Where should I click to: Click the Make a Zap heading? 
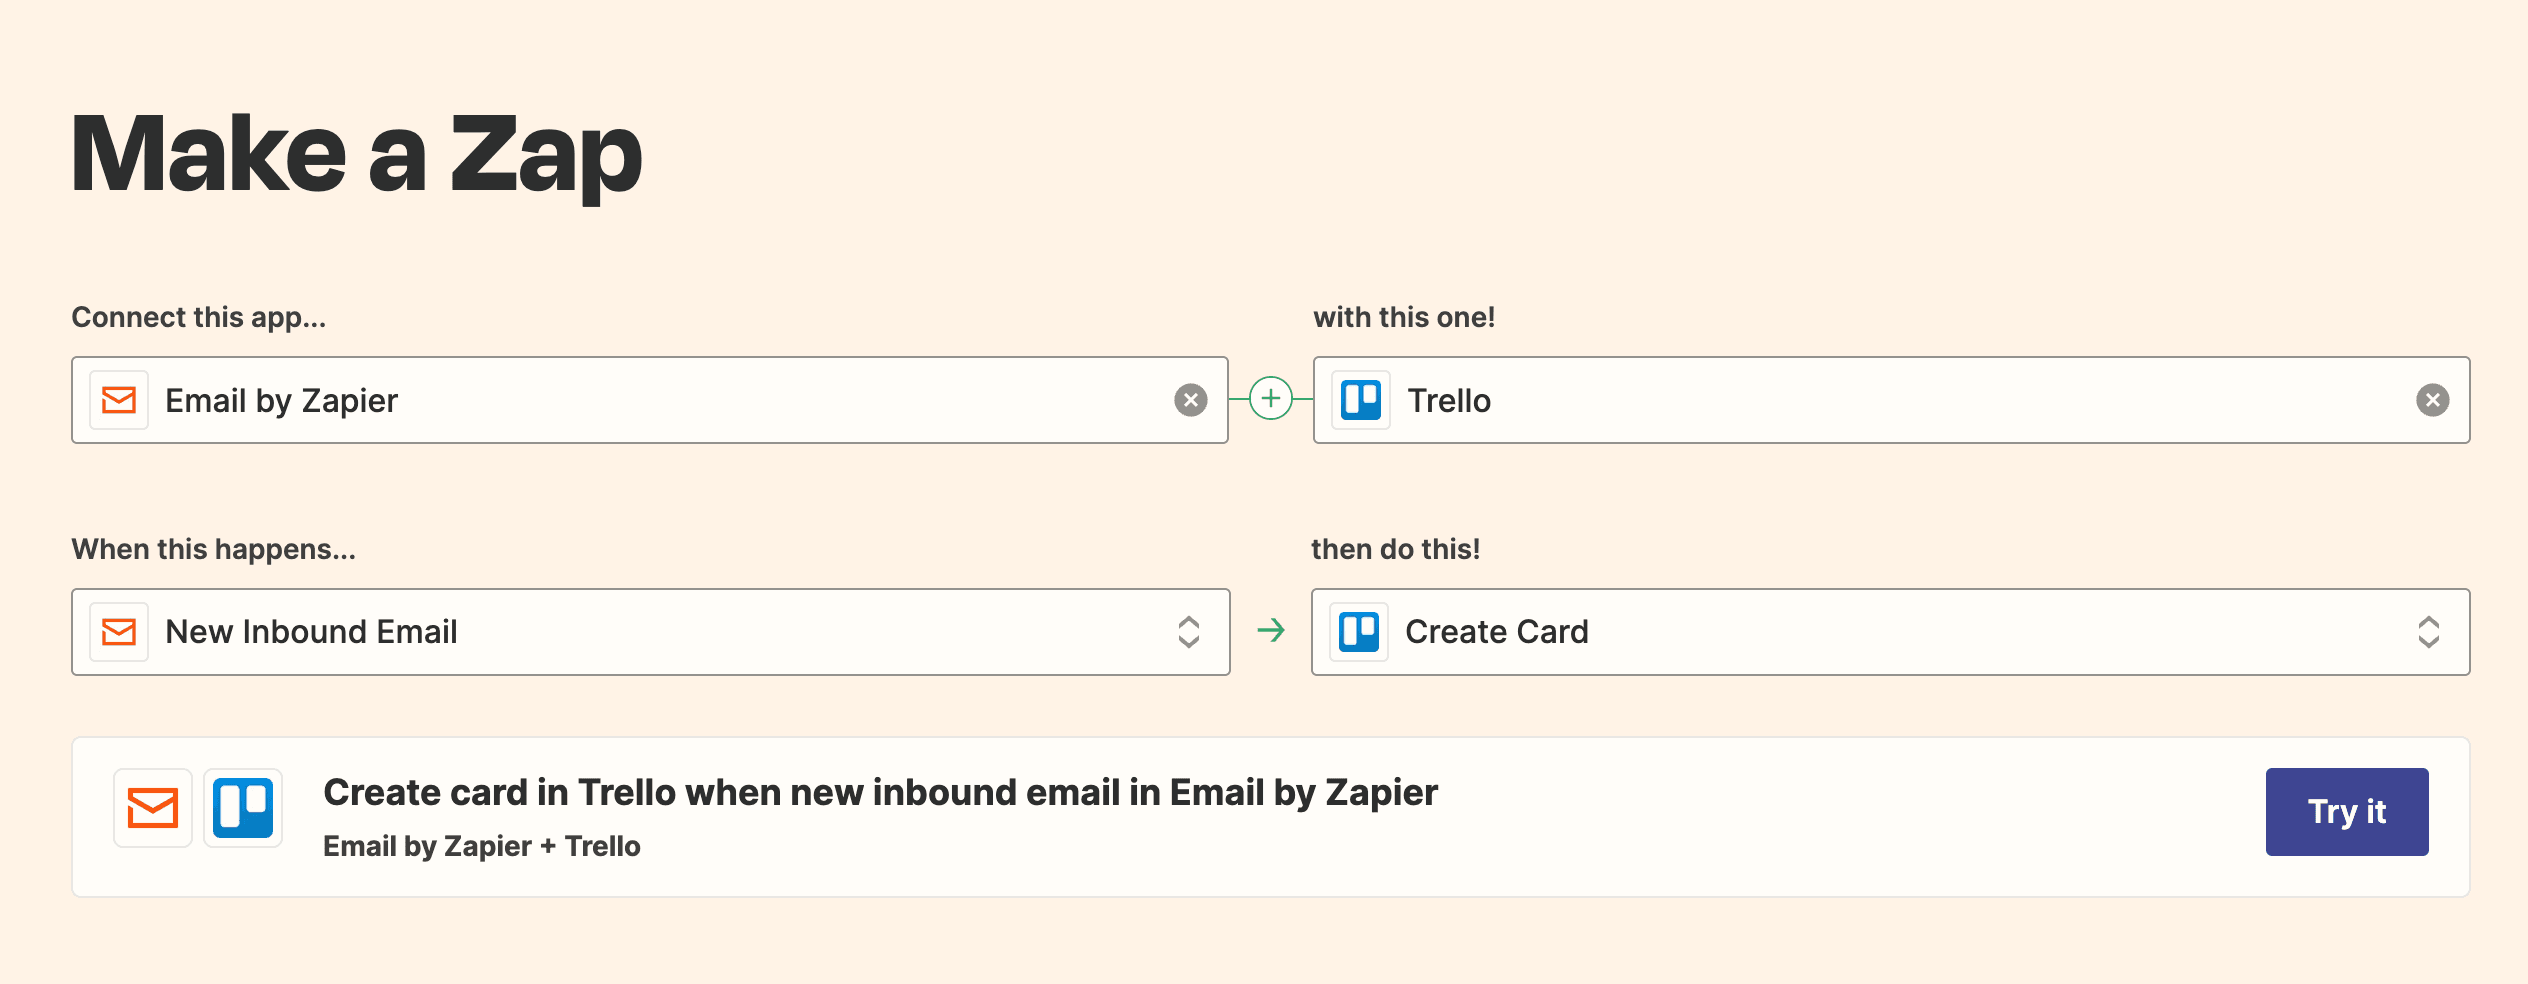point(356,154)
